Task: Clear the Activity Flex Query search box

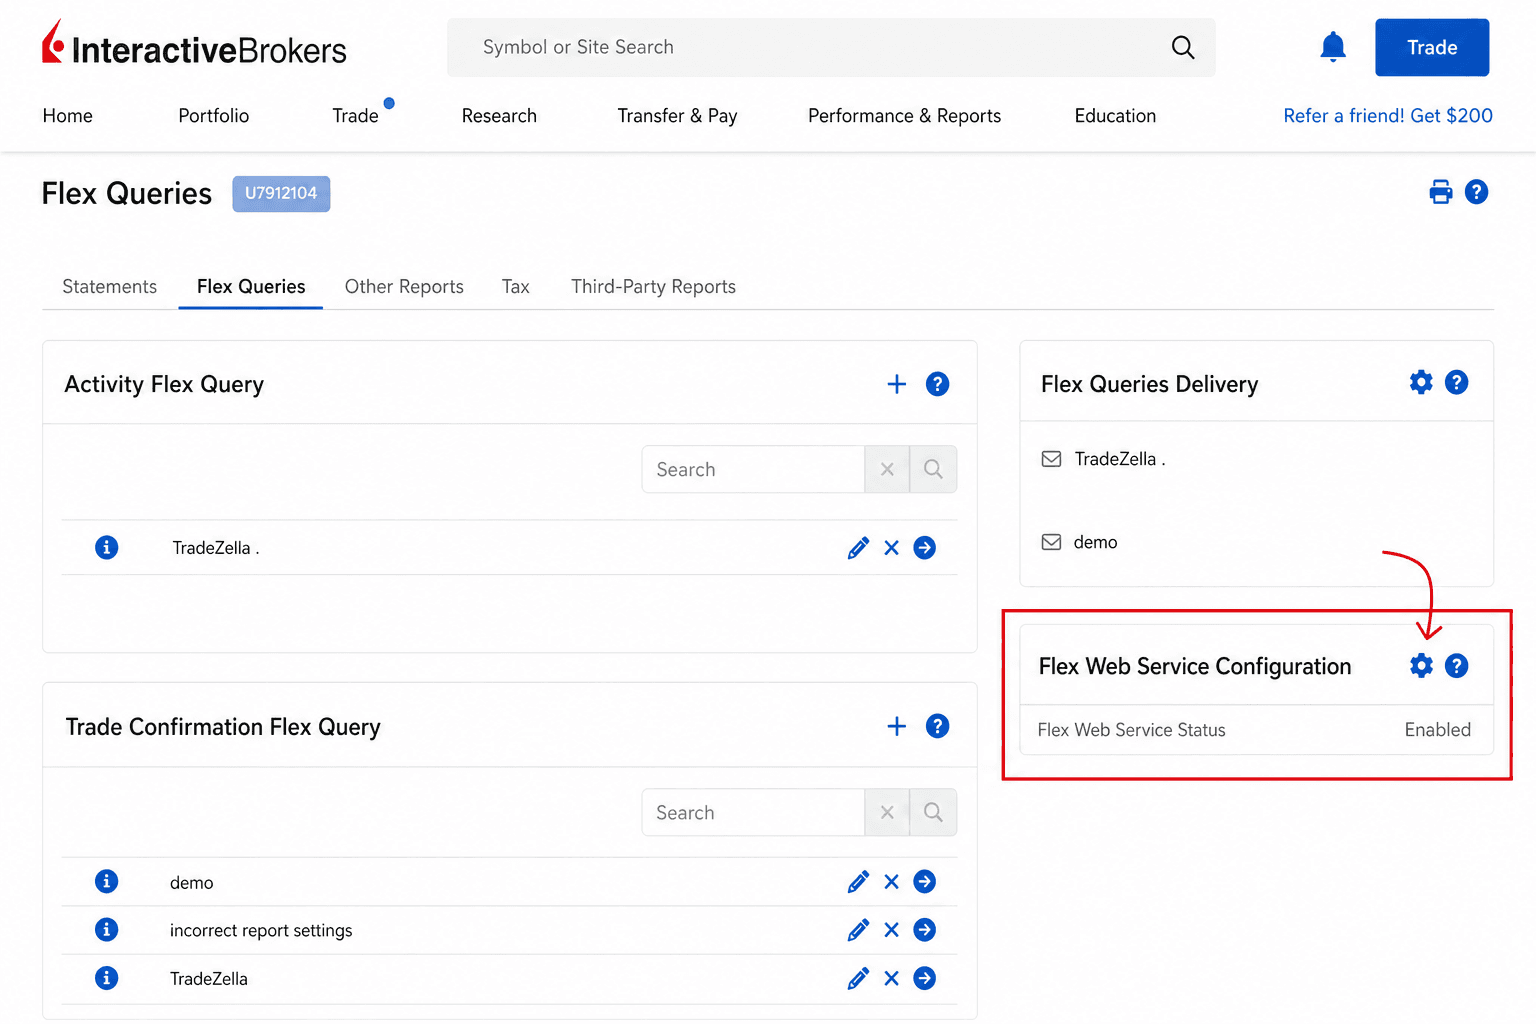Action: (887, 469)
